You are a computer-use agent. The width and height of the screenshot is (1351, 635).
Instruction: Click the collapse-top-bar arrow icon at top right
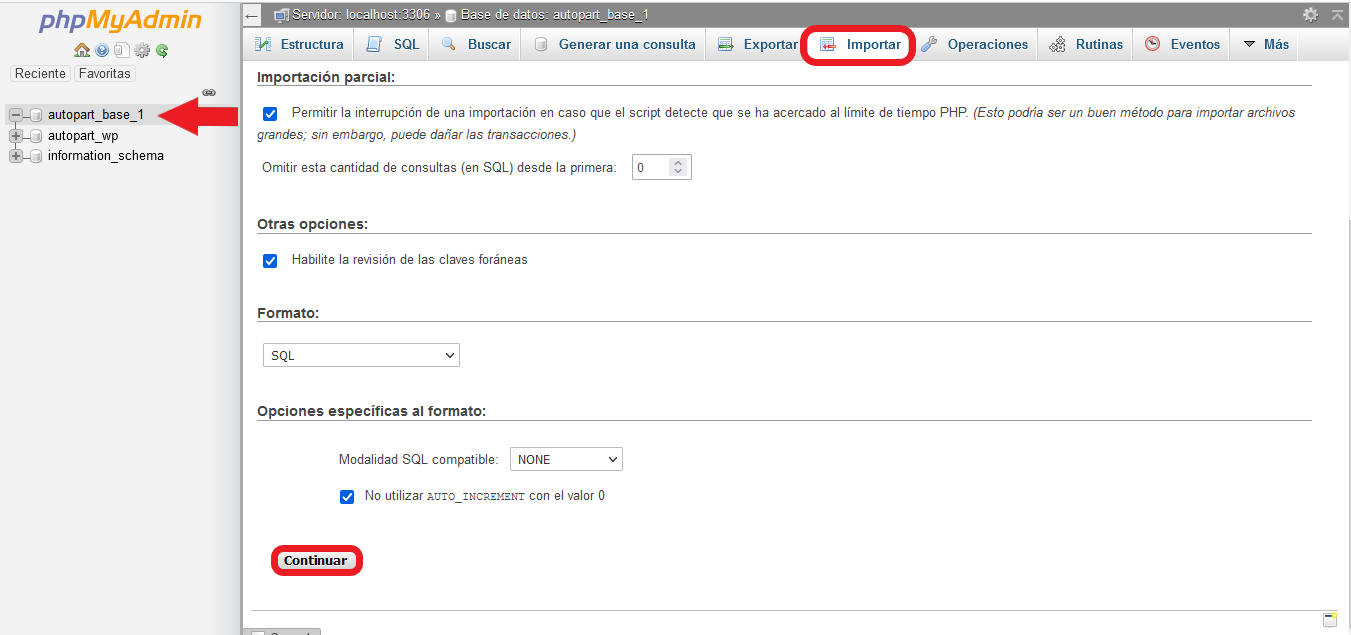tap(1337, 15)
